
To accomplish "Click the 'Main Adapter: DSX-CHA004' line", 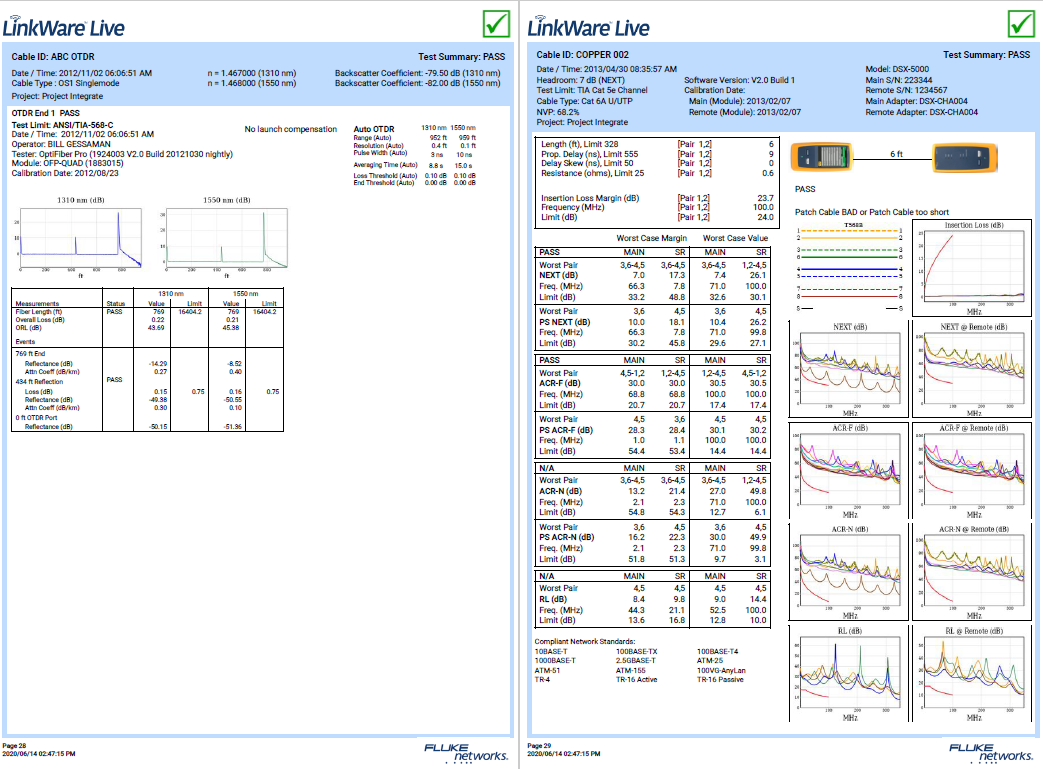I will click(917, 101).
